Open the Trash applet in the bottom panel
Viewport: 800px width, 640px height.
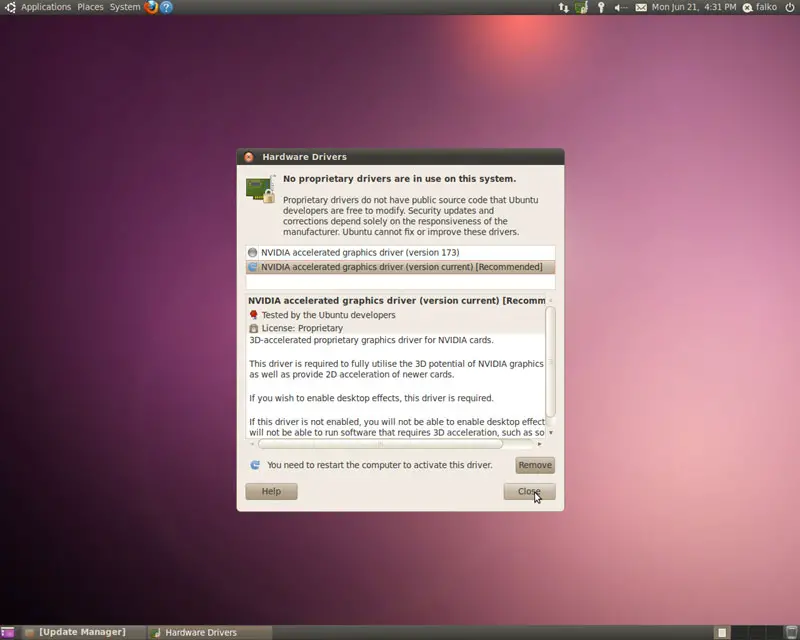pos(791,632)
